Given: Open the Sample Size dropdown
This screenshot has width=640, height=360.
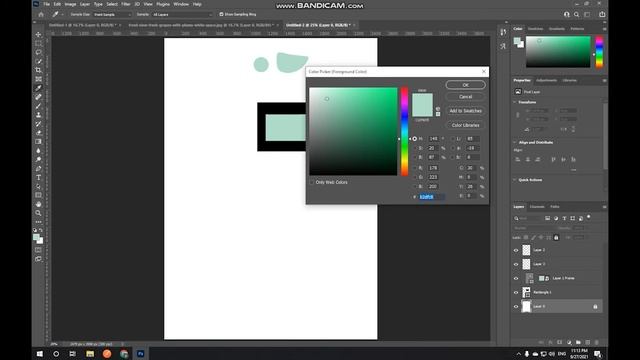Looking at the screenshot, I should pos(112,14).
